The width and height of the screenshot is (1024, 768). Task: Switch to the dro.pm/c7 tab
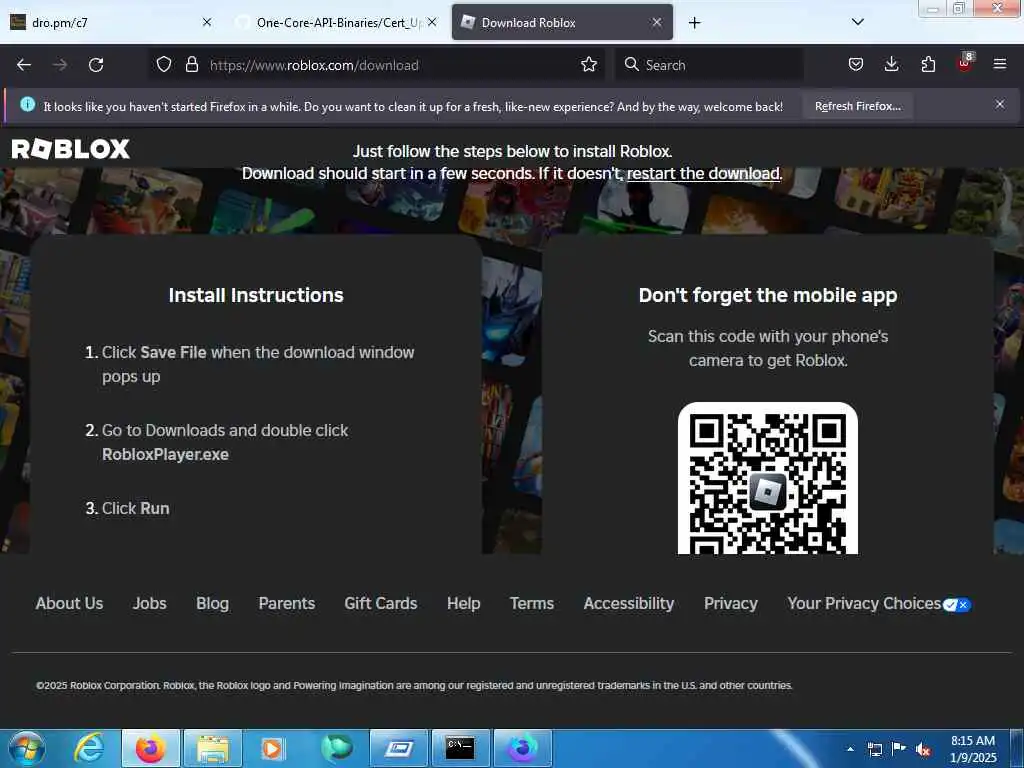110,22
